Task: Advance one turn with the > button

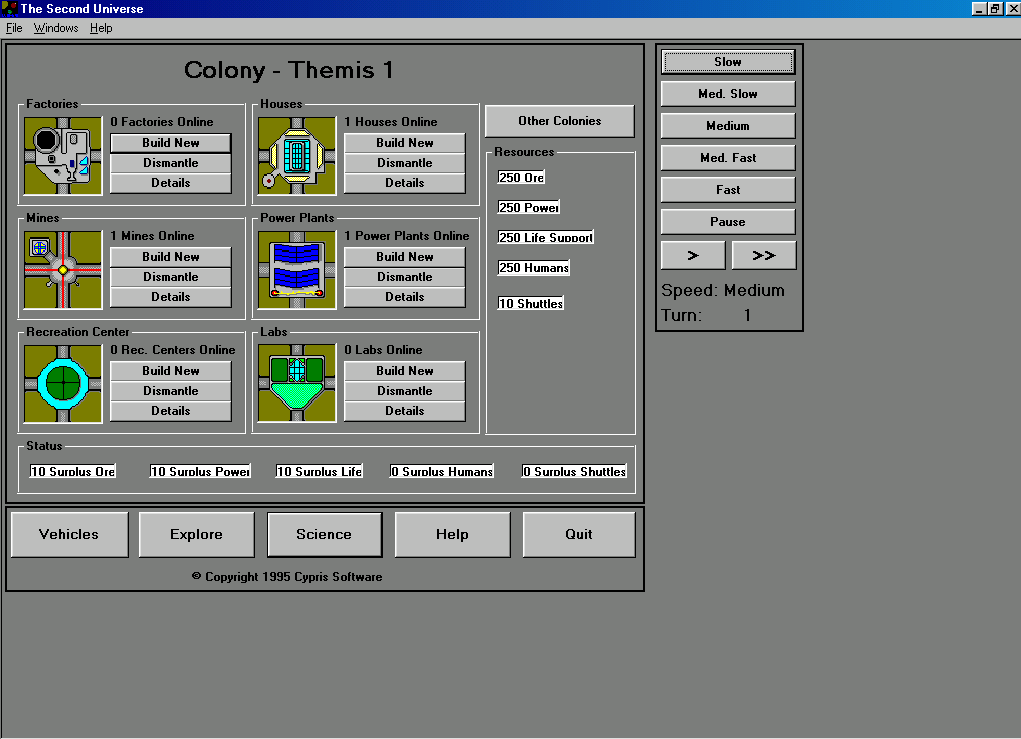Action: tap(693, 255)
